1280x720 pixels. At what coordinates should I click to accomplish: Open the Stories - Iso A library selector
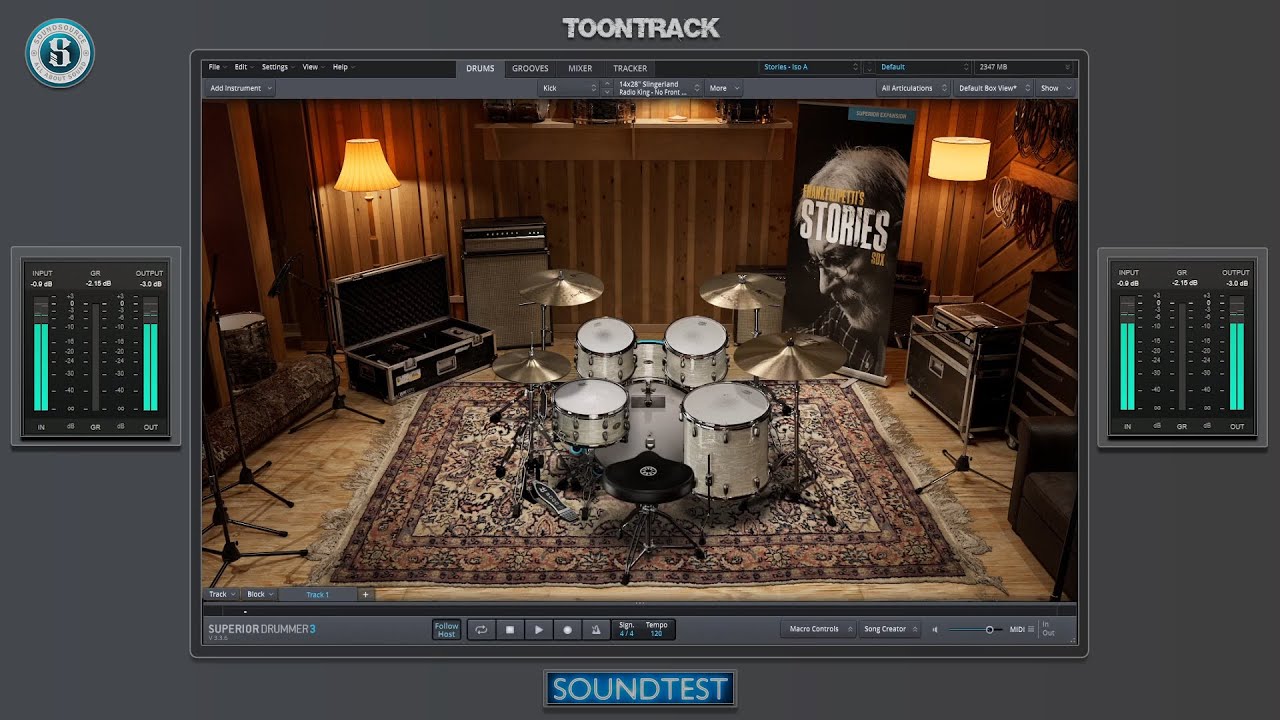[810, 67]
